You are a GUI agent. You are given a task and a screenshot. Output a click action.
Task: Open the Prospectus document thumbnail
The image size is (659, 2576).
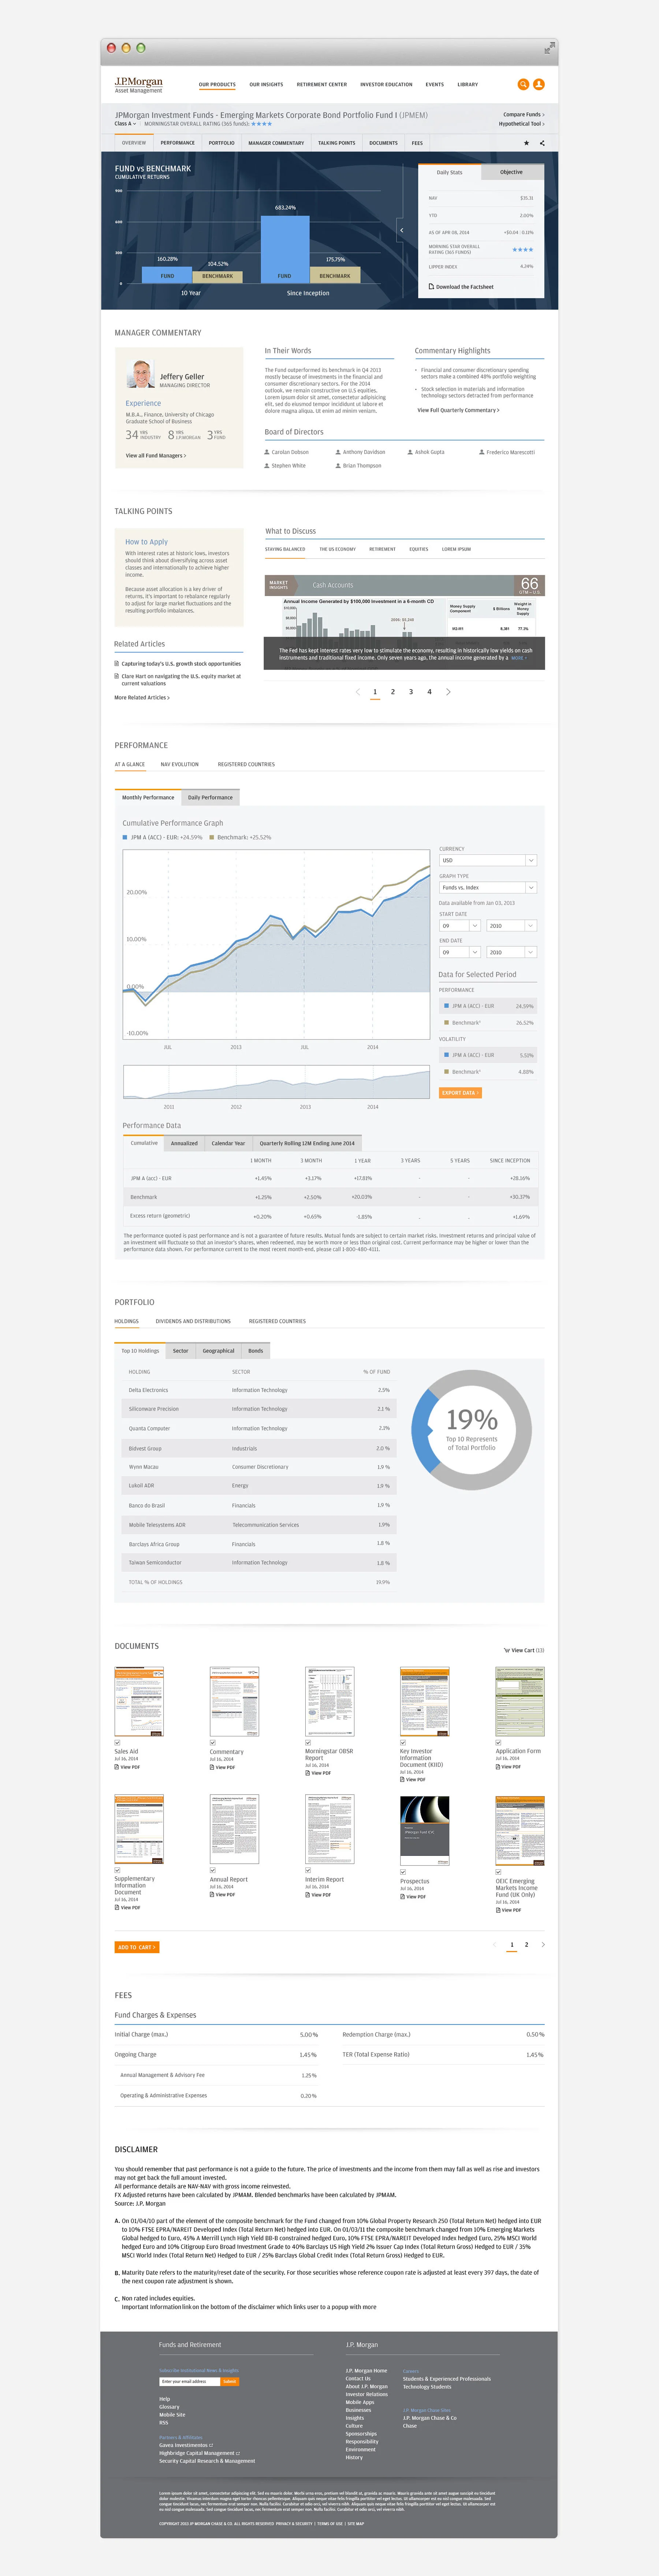click(x=425, y=1831)
